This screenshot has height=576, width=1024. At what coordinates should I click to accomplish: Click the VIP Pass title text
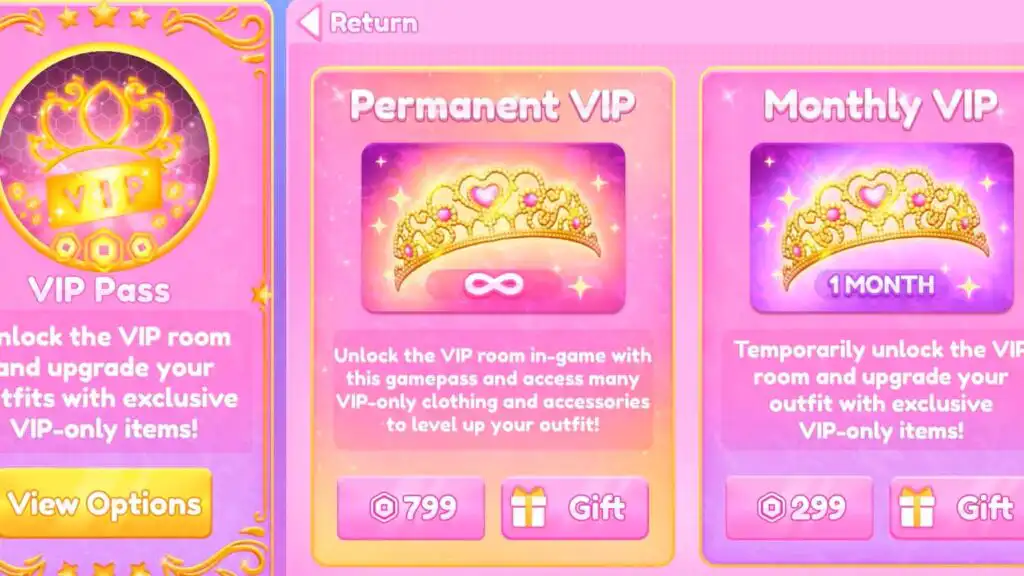click(x=99, y=290)
